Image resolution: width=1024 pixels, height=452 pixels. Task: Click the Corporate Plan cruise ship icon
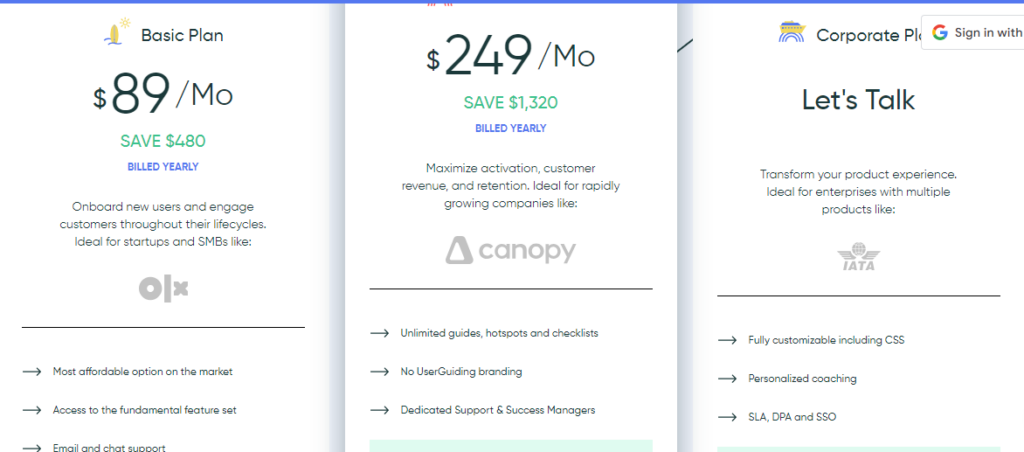coord(792,34)
